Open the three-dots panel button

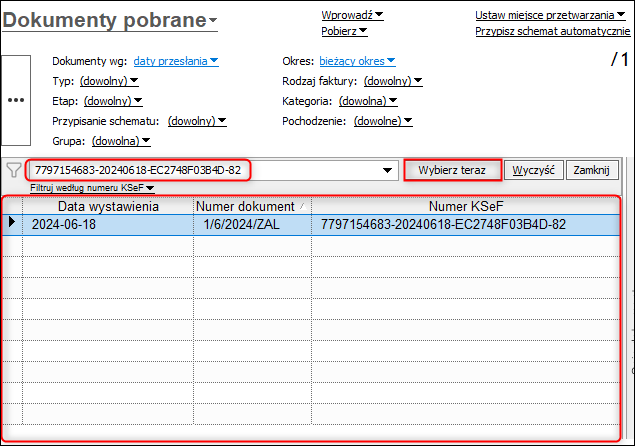click(16, 100)
